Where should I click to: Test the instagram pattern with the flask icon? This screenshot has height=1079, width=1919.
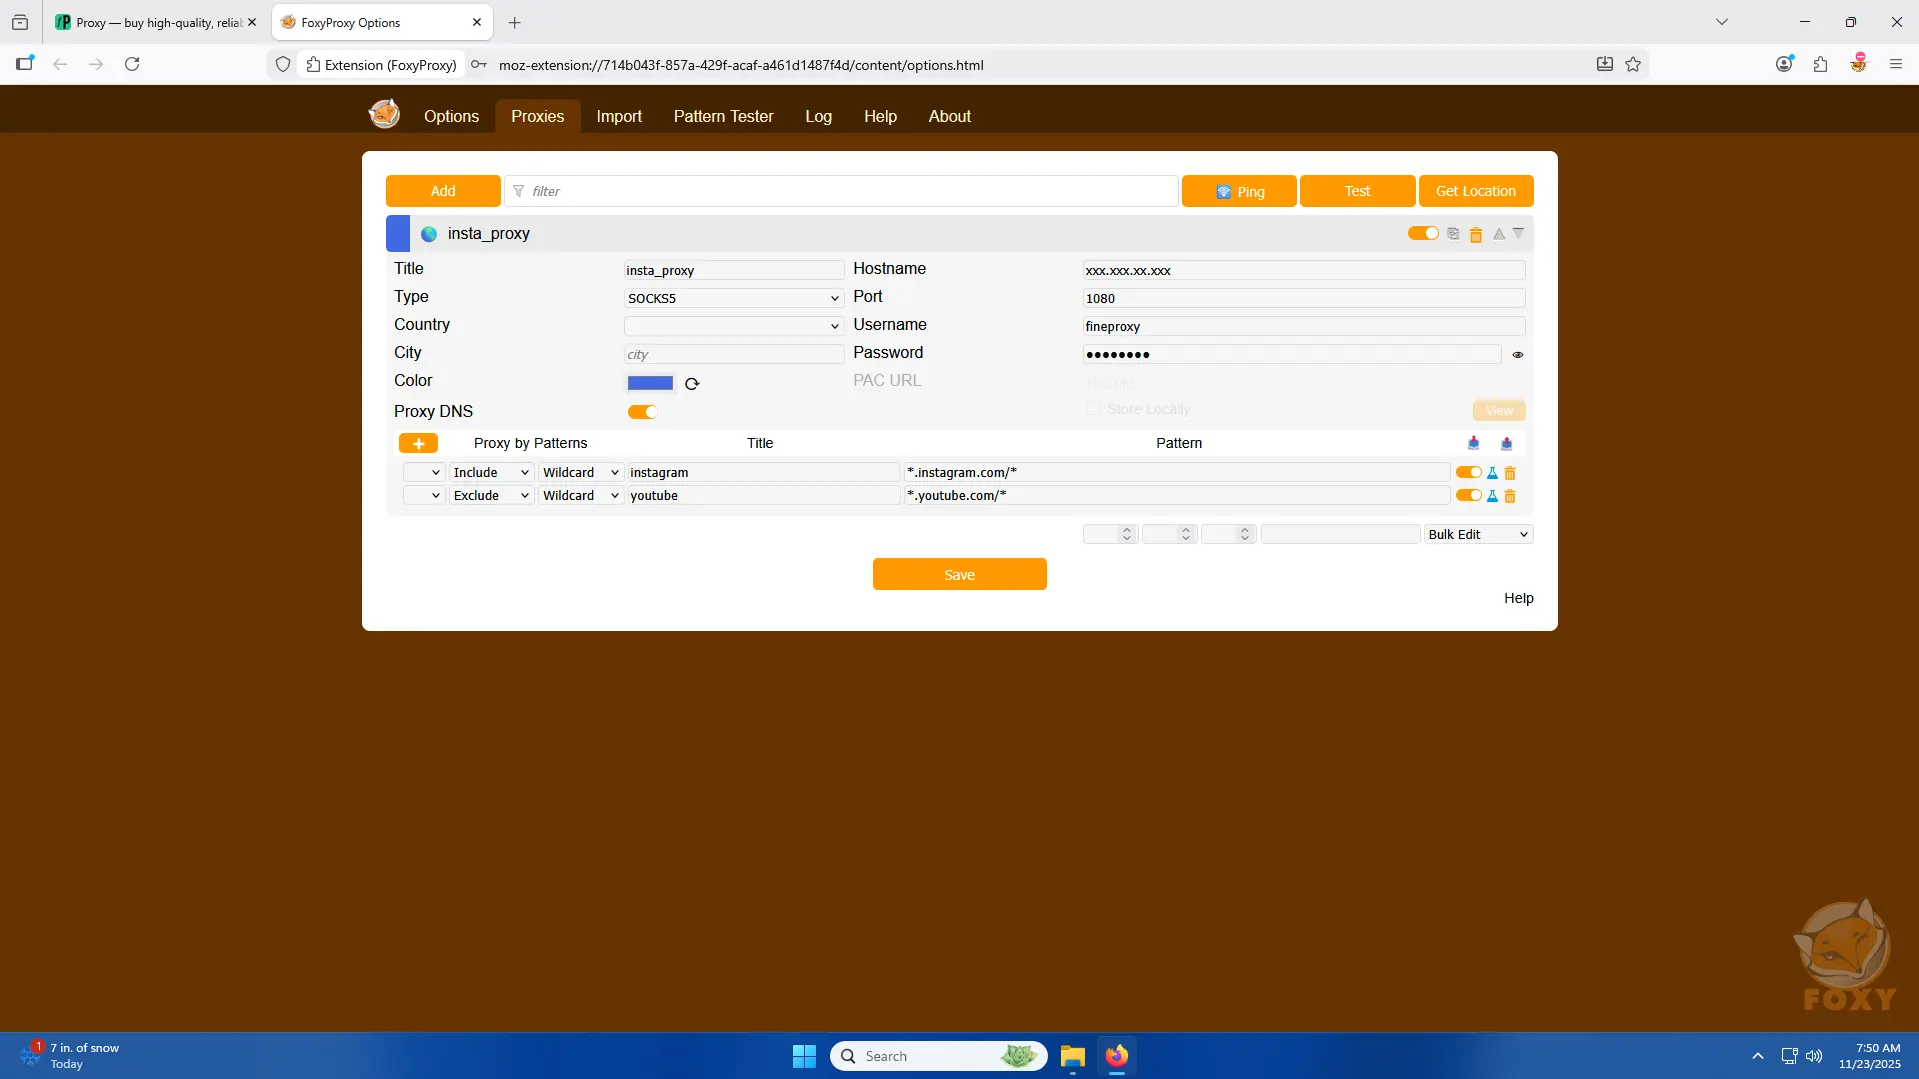coord(1492,473)
